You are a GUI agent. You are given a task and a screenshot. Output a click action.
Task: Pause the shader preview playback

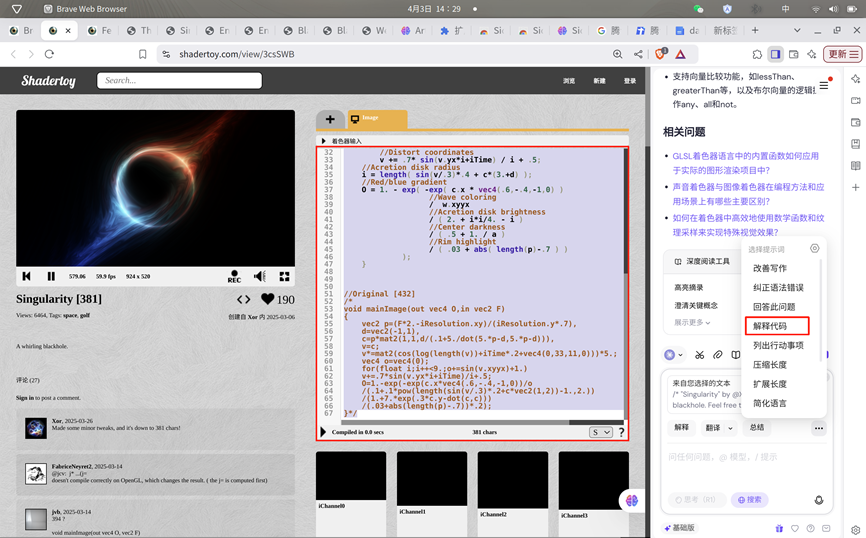click(x=51, y=276)
